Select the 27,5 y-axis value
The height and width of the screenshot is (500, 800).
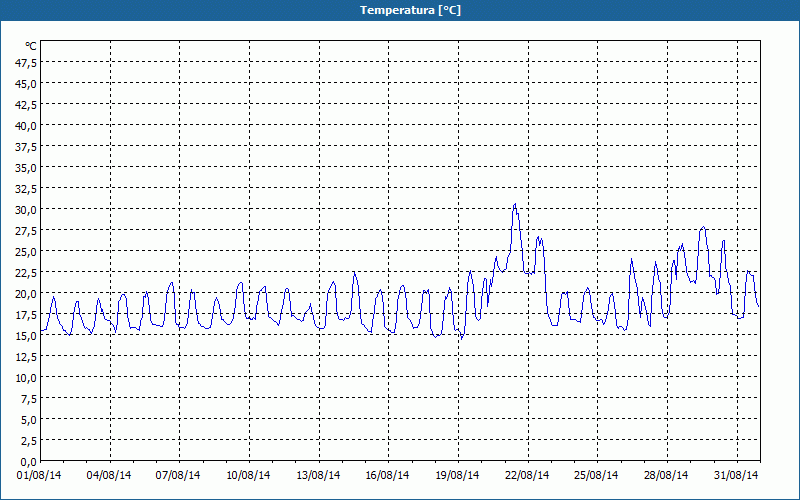pyautogui.click(x=27, y=231)
